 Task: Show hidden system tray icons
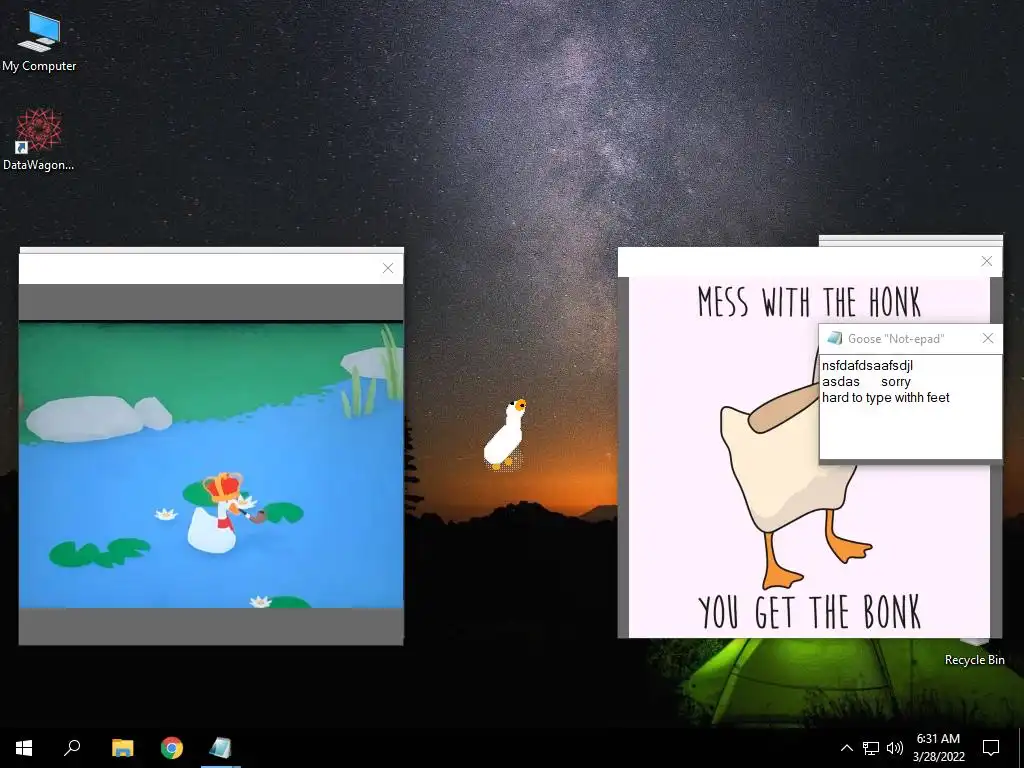click(x=846, y=748)
